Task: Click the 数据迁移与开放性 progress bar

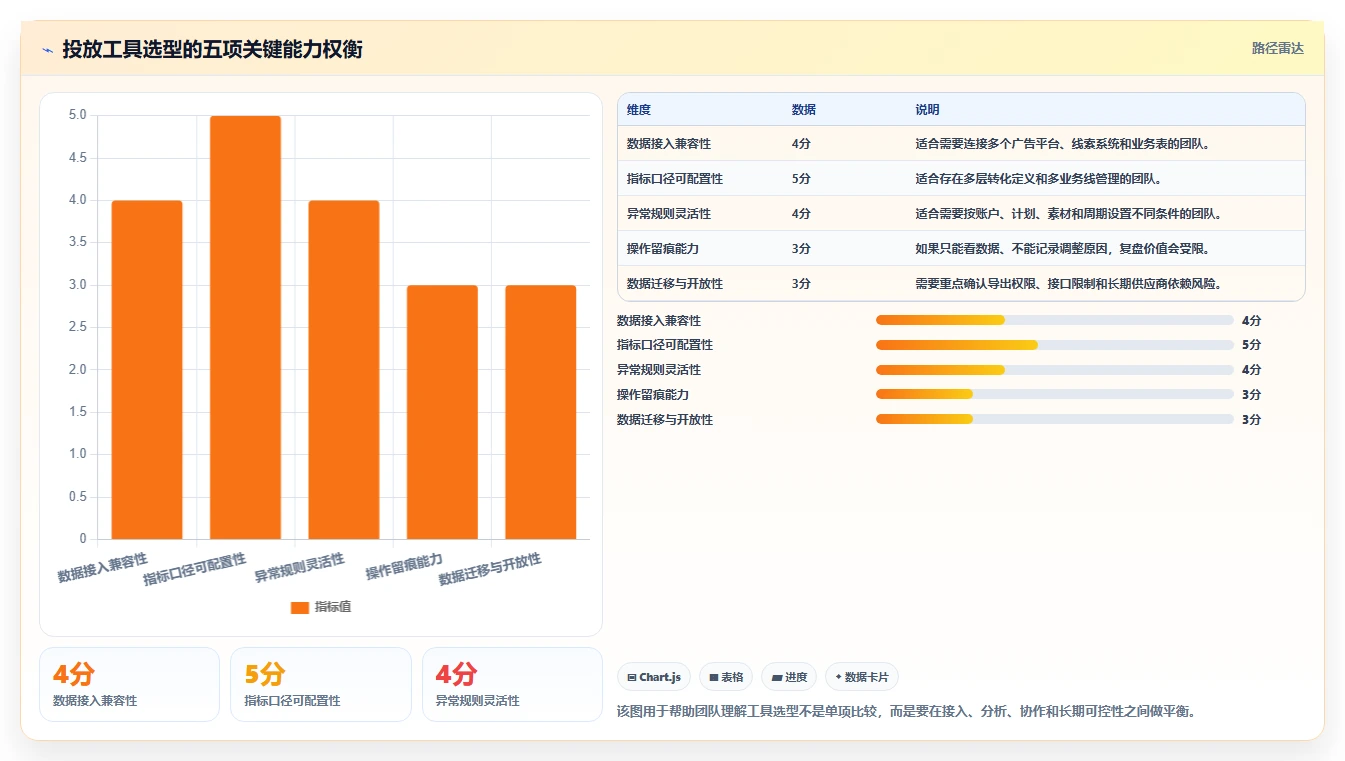Action: pos(1054,420)
